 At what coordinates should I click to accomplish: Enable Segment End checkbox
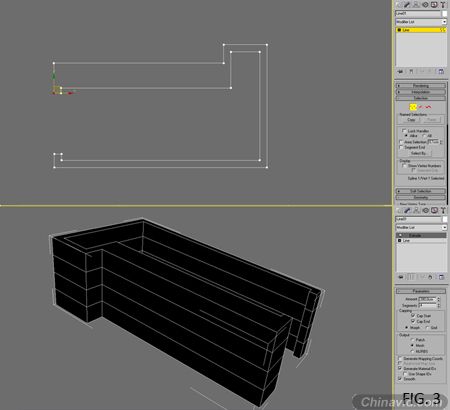[401, 147]
